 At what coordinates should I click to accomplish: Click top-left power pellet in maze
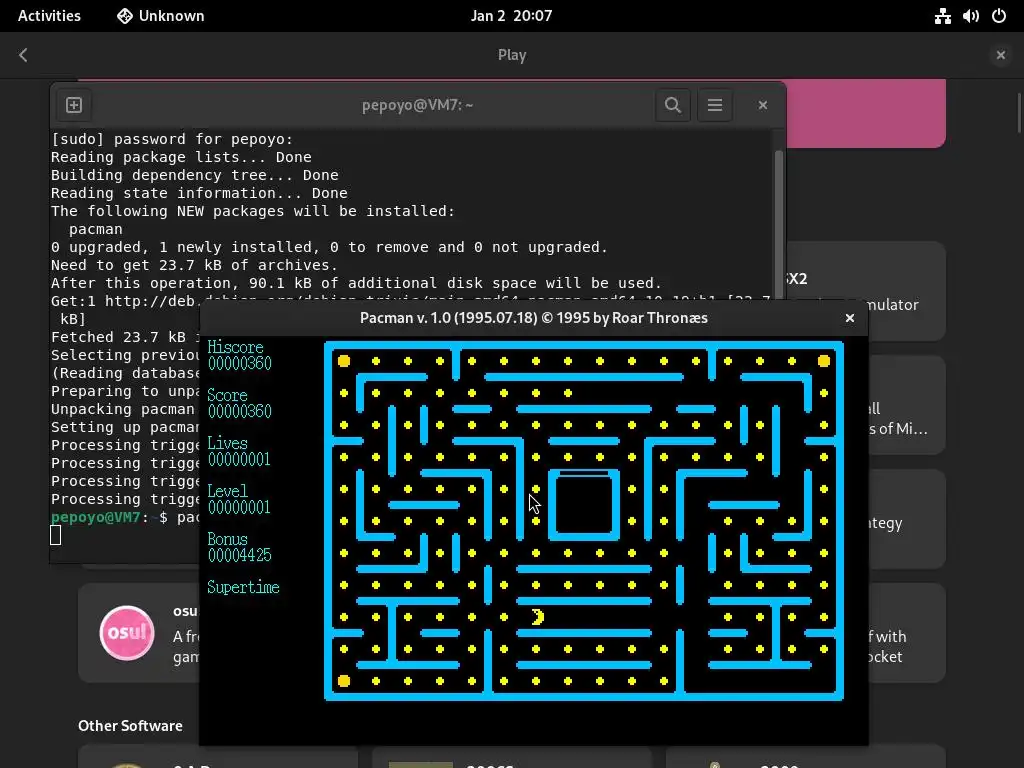point(344,361)
